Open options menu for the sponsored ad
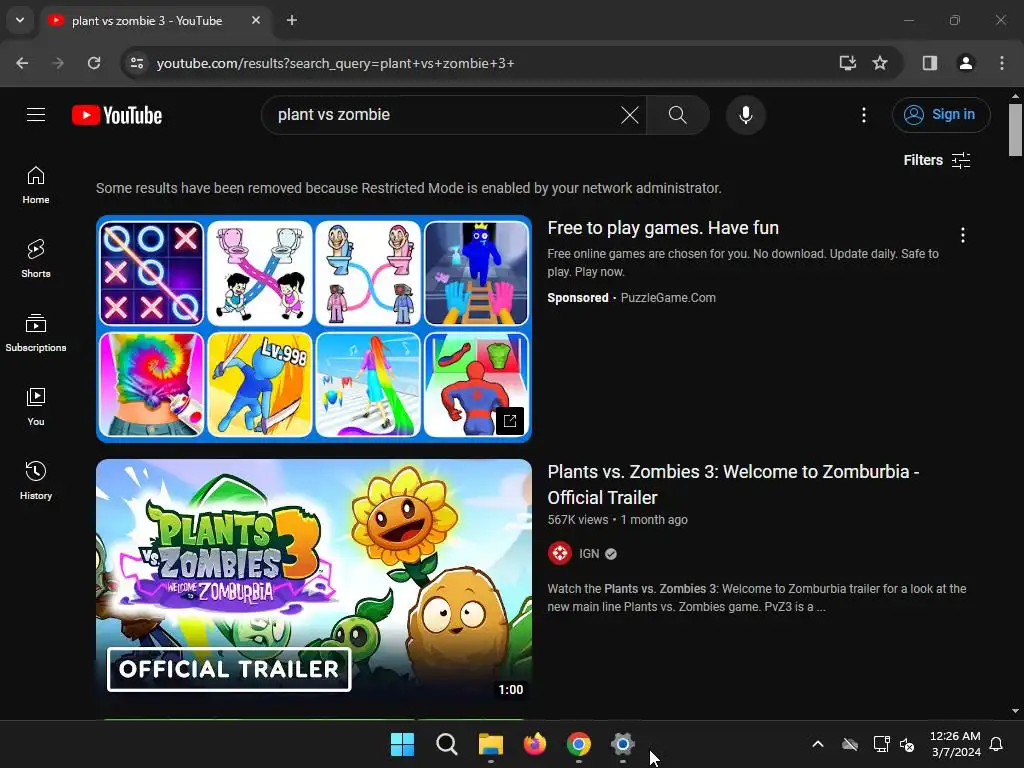The image size is (1024, 768). tap(963, 235)
